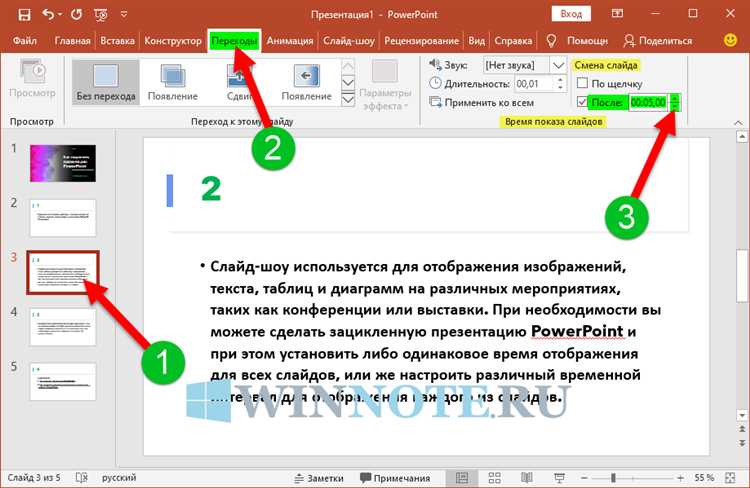
Task: Toggle the Заметки notes pane
Action: point(319,478)
